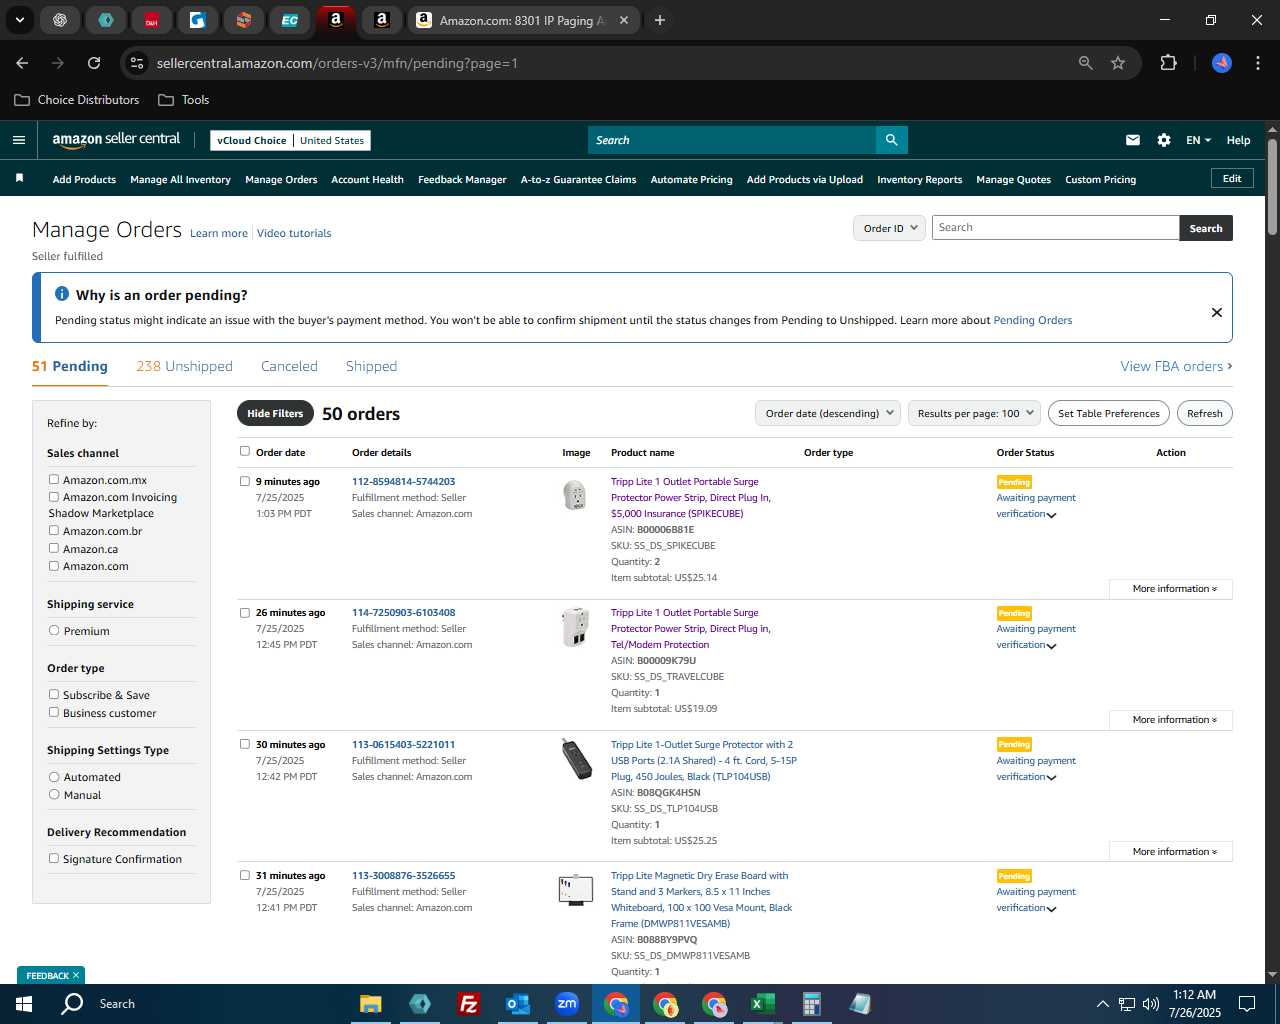Open Zoom from the taskbar
The height and width of the screenshot is (1024, 1280).
click(x=567, y=1004)
